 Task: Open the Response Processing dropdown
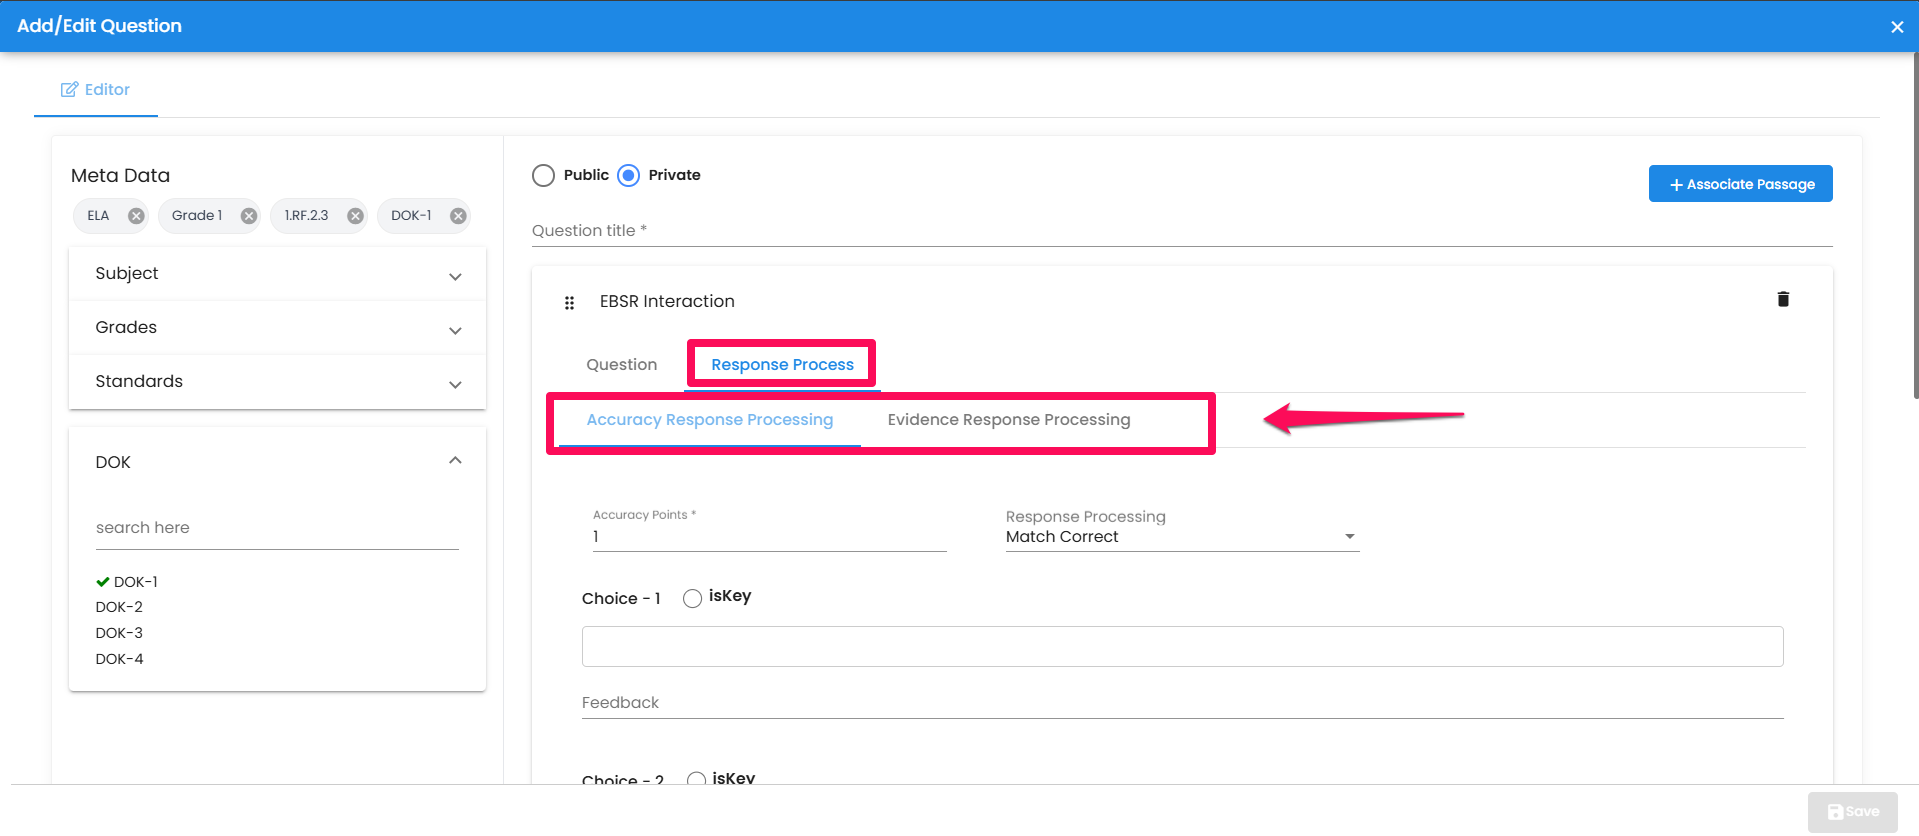(1181, 537)
